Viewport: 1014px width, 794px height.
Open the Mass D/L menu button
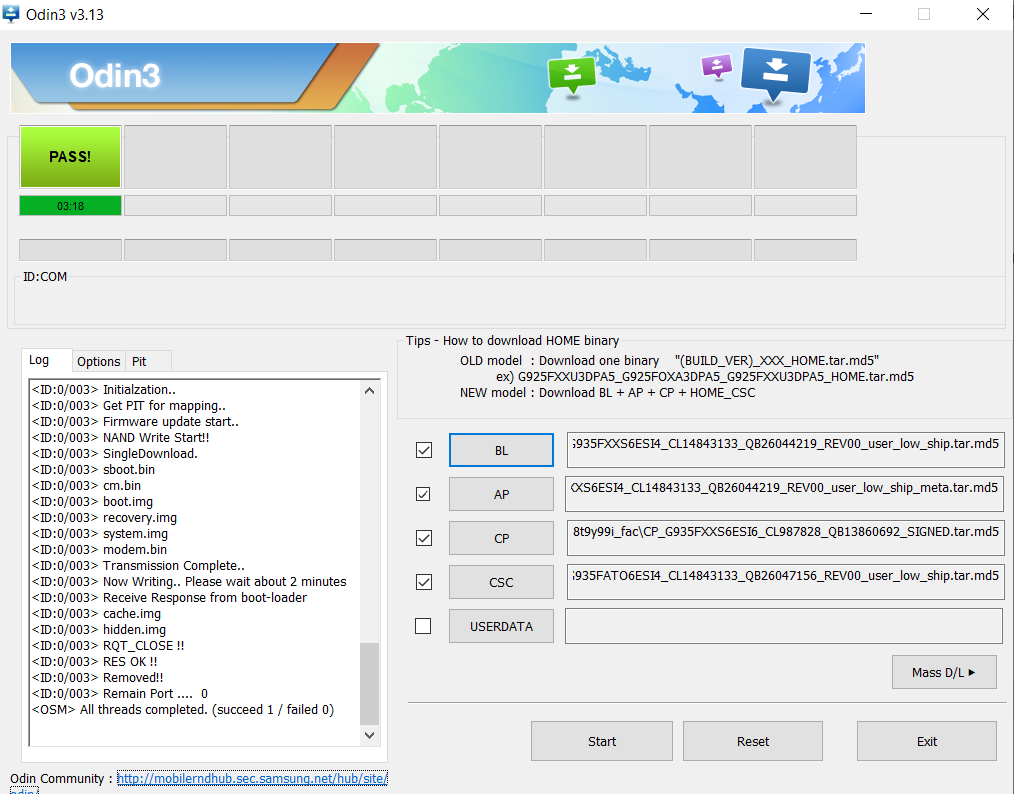[x=944, y=672]
